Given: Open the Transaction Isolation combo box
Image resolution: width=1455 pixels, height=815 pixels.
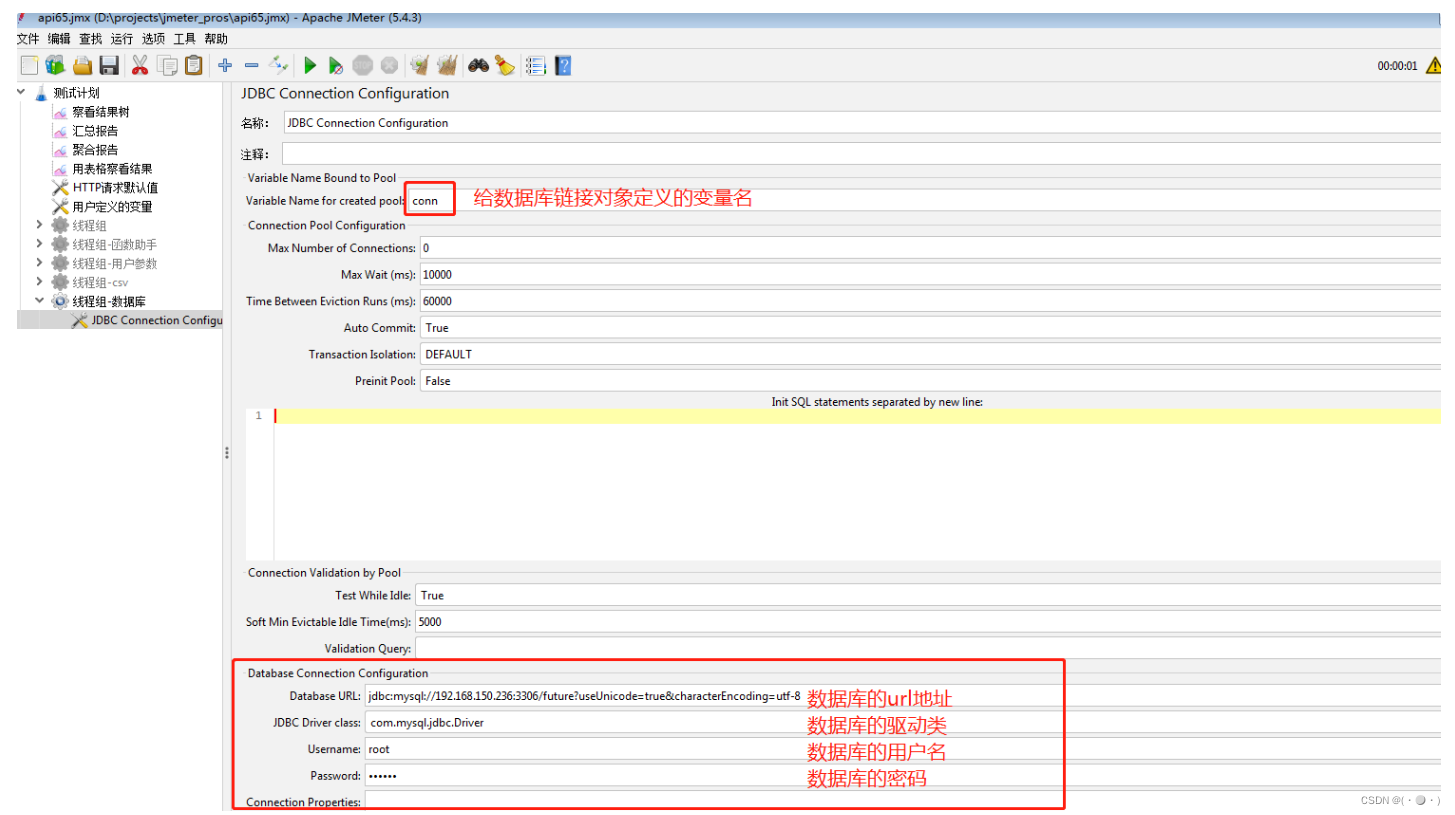Looking at the screenshot, I should tap(930, 354).
